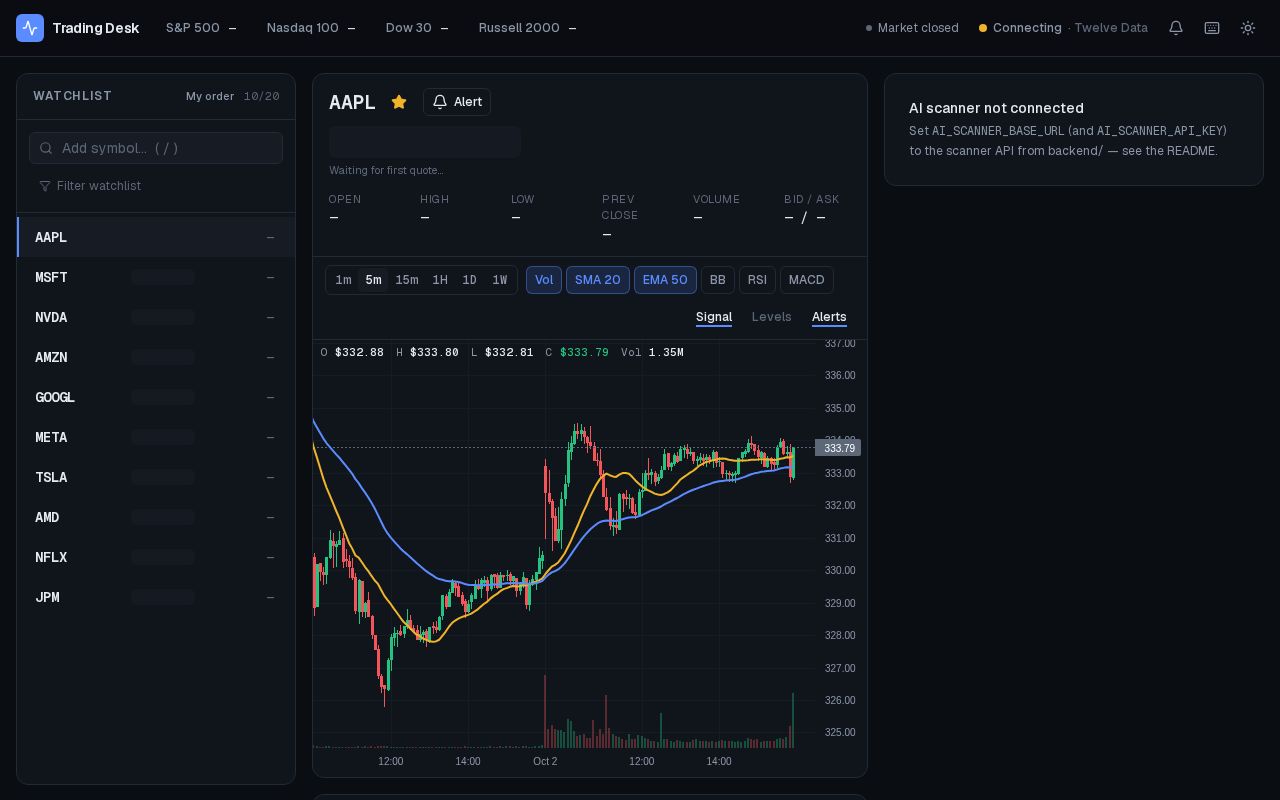1280x800 pixels.
Task: Switch chart to 1m interval
Action: (x=343, y=280)
